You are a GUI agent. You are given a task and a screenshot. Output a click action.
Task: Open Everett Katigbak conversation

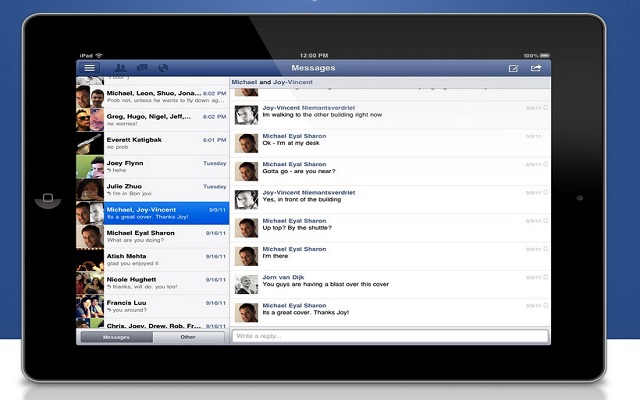pyautogui.click(x=153, y=143)
